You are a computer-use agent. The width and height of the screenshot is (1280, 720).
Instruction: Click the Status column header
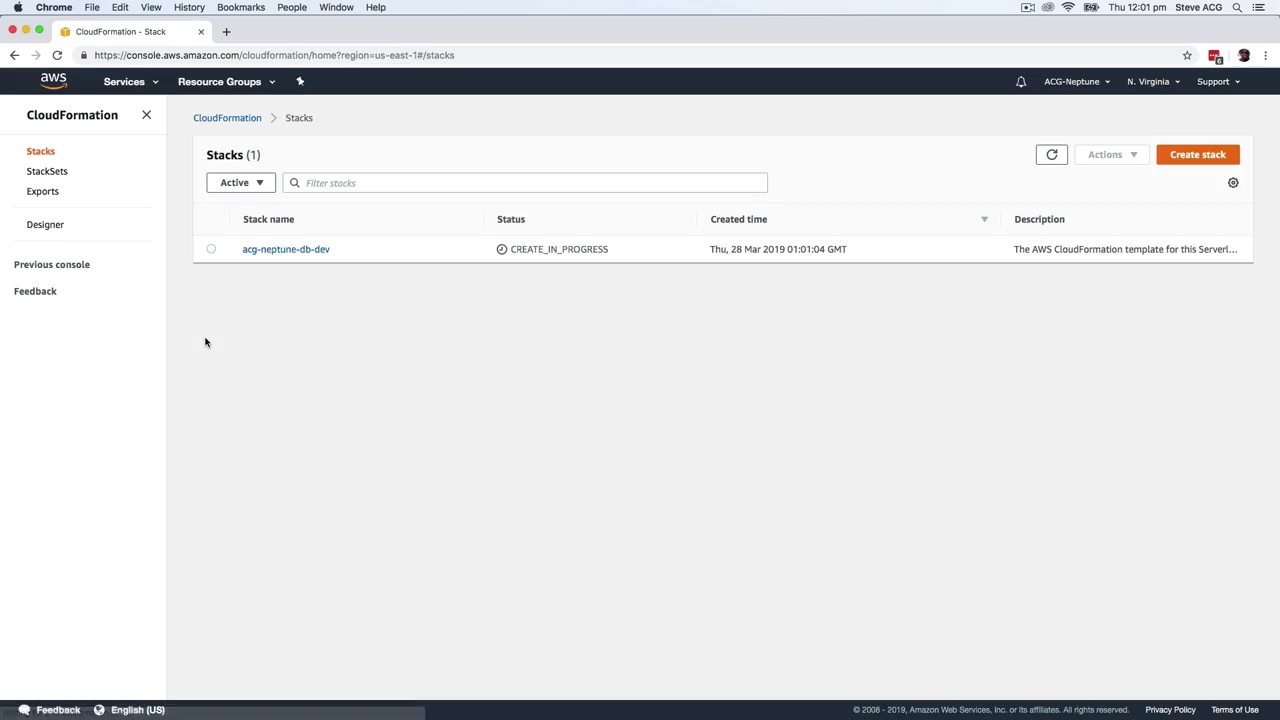point(511,219)
